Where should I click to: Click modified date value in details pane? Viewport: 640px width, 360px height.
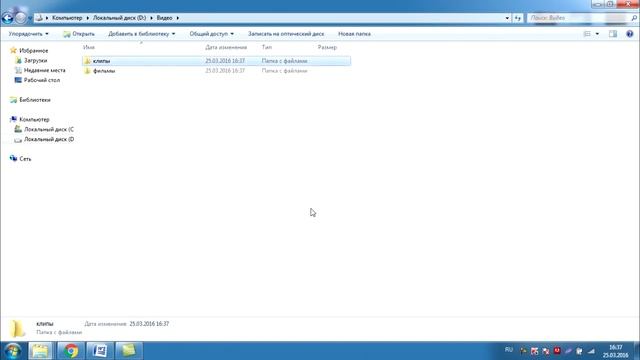(149, 324)
